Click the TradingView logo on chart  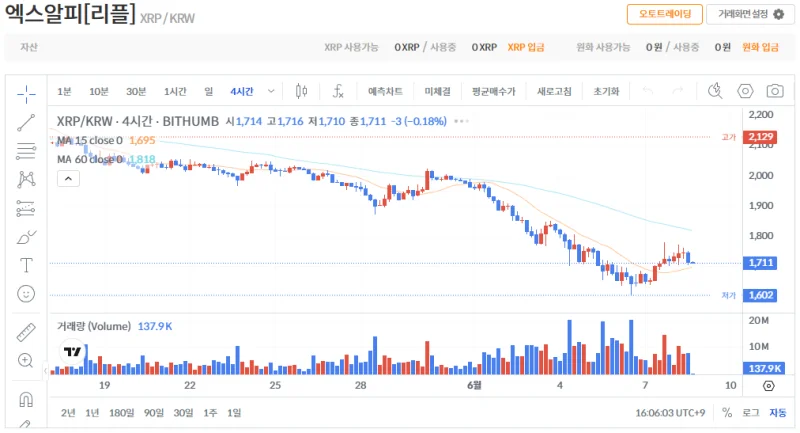pos(73,352)
